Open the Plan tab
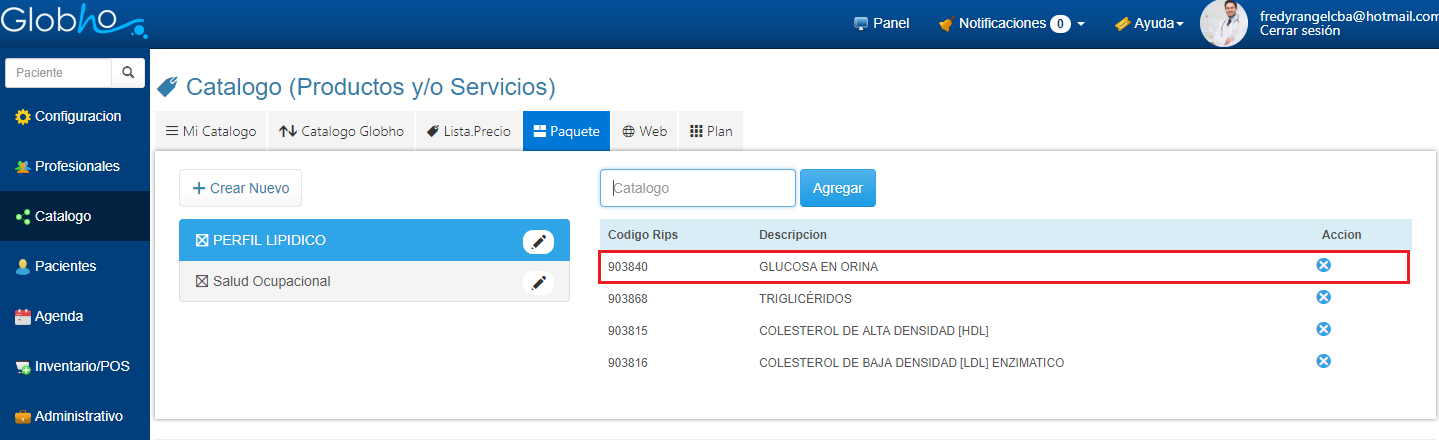 (711, 131)
